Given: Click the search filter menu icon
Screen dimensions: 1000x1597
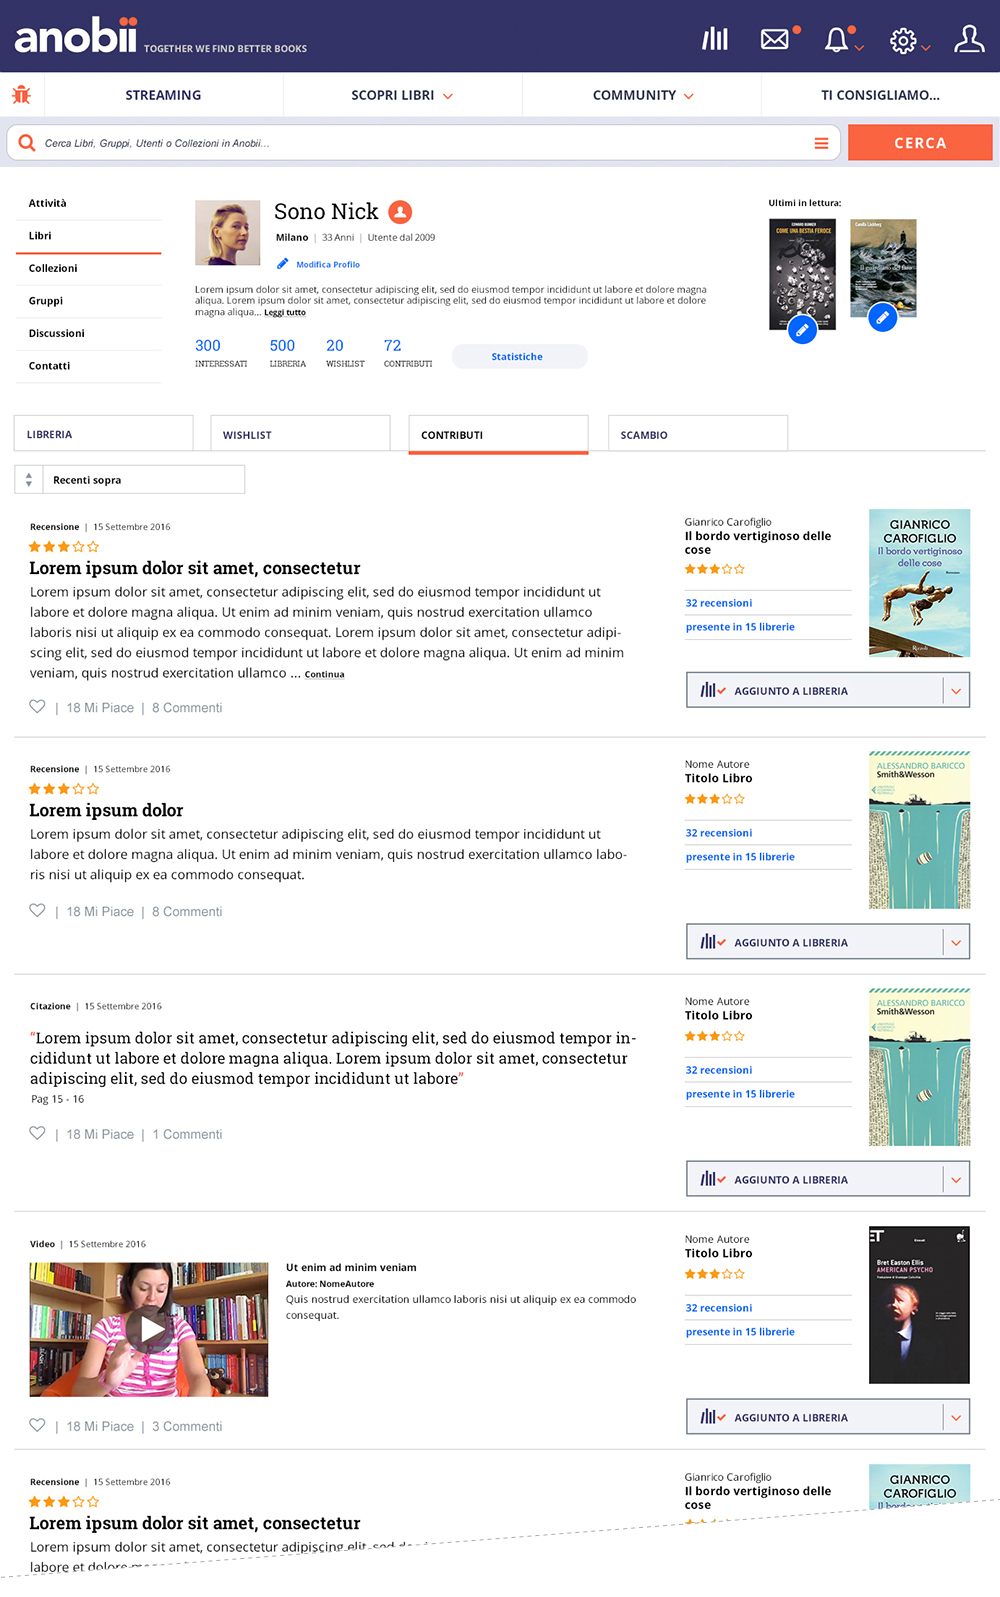Looking at the screenshot, I should click(821, 143).
